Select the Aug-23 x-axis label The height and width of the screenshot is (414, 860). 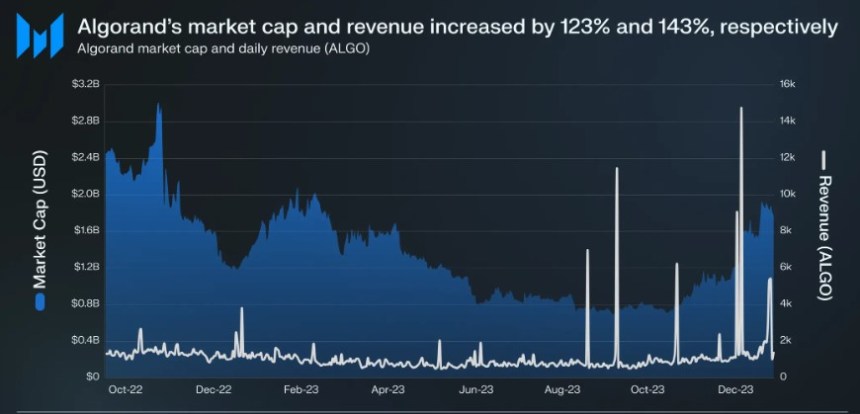pyautogui.click(x=562, y=390)
